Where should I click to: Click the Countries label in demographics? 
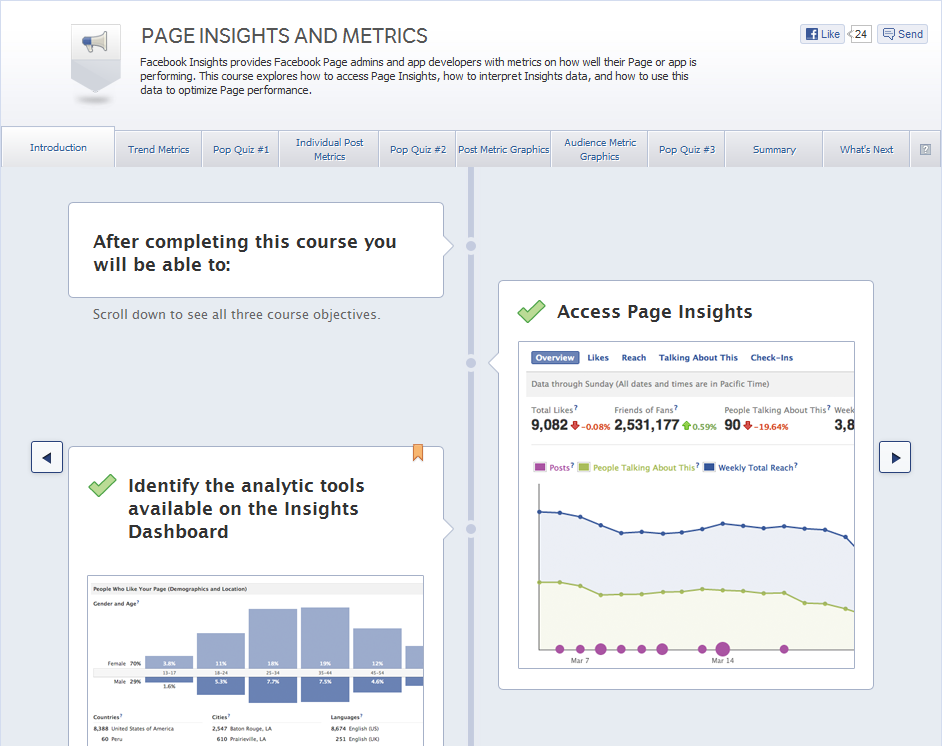point(107,717)
